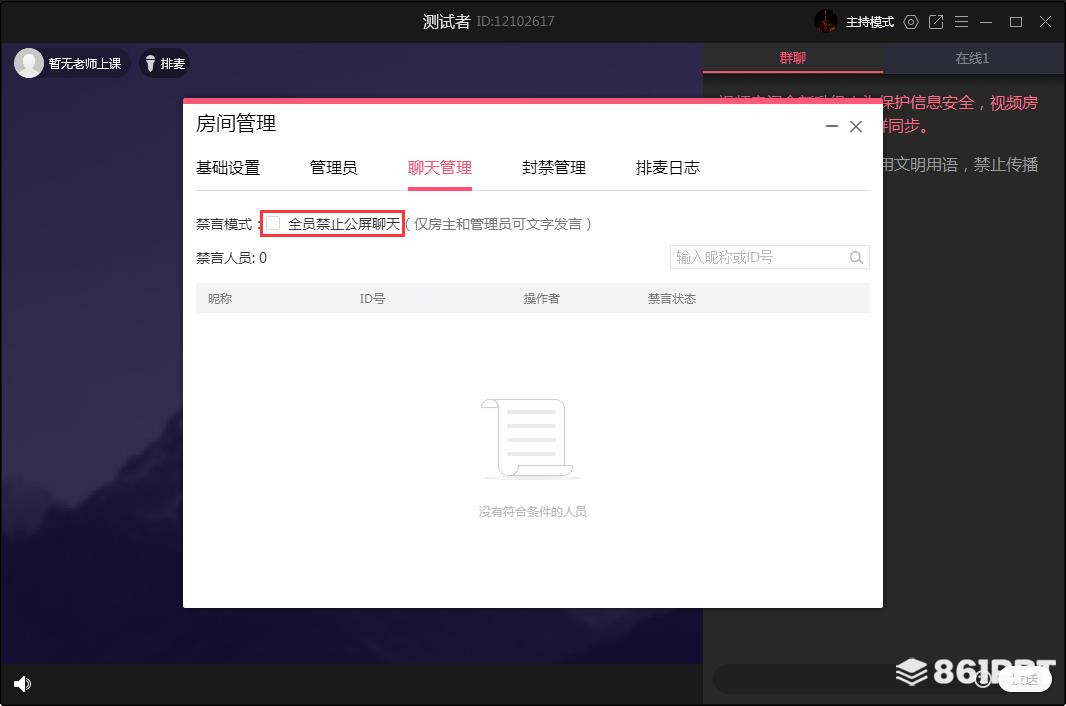The height and width of the screenshot is (706, 1066).
Task: Click the teacher avatar 暂无老师上课
Action: coord(30,64)
